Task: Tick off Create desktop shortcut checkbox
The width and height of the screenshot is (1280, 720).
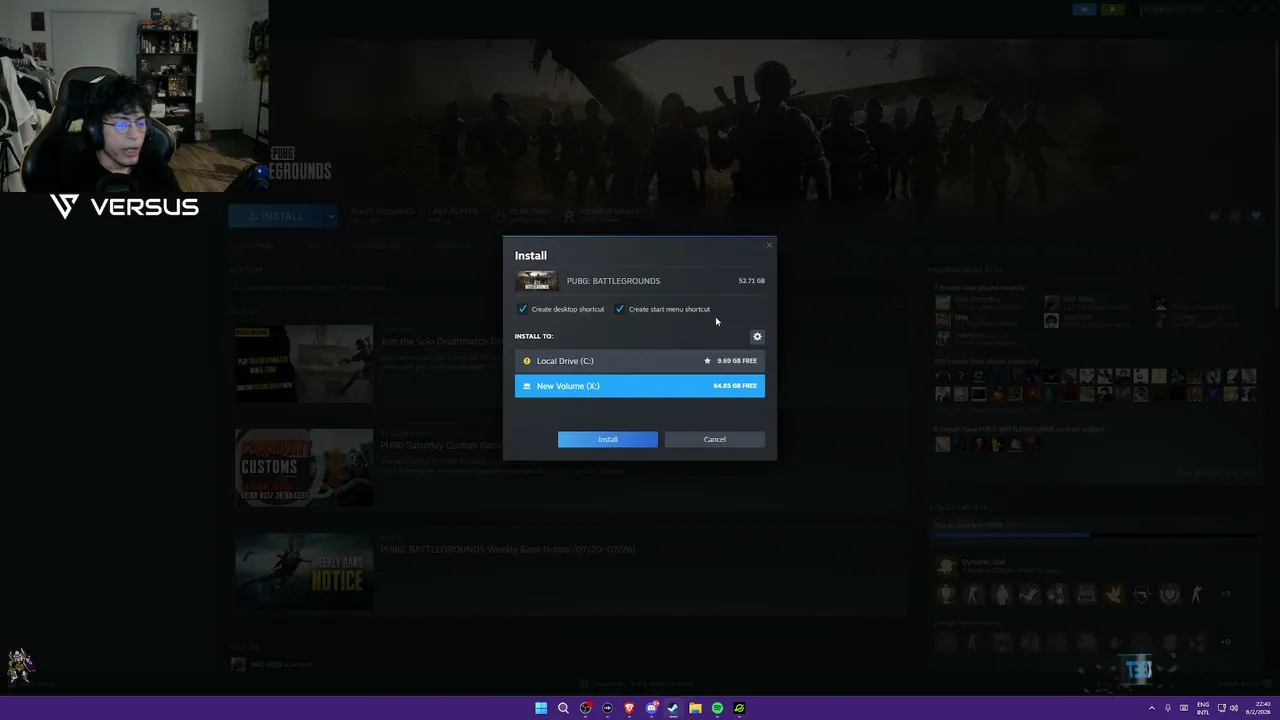Action: tap(523, 309)
